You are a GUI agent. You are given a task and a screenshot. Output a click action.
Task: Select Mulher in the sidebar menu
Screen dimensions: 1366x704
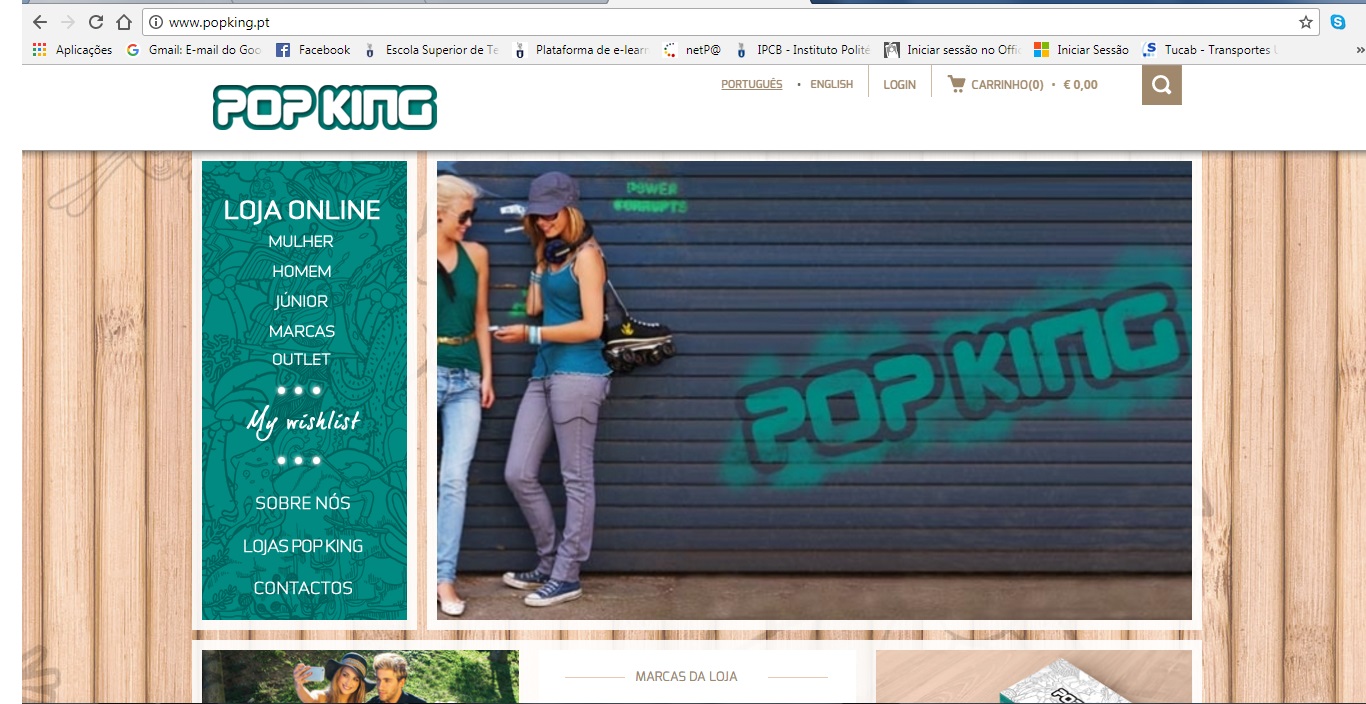[x=301, y=241]
